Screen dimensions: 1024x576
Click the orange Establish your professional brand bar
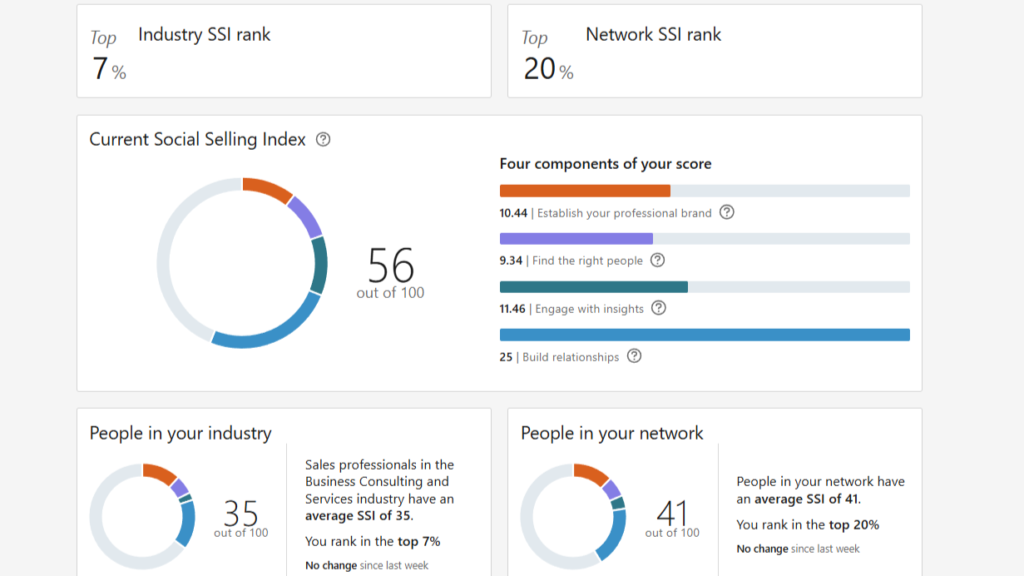(x=585, y=191)
